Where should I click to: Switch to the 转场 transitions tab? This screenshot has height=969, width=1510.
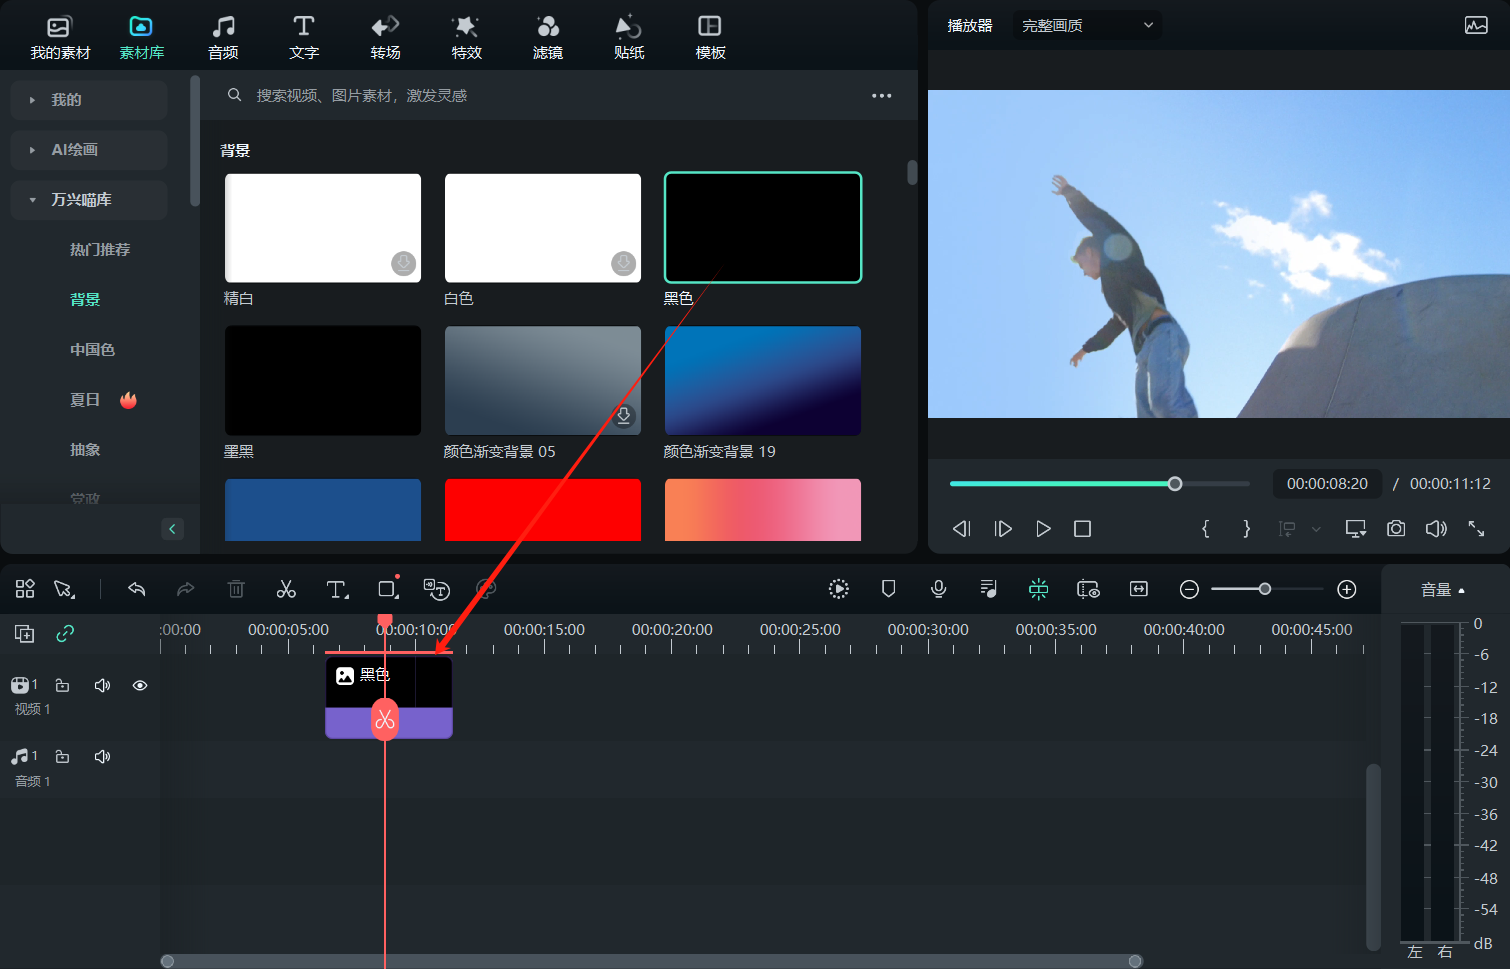click(385, 36)
